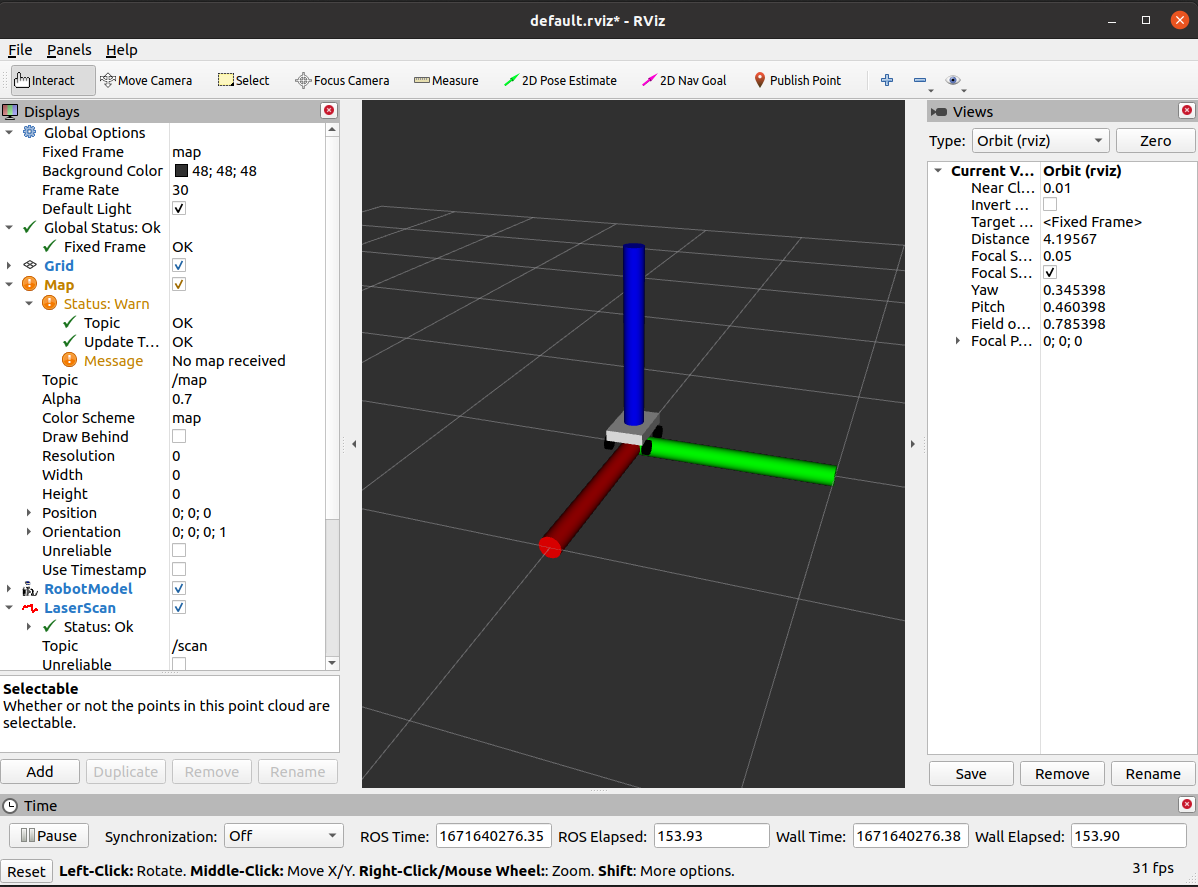Screen dimensions: 1198x887
Task: Click the Rename button in Views
Action: coord(1153,774)
